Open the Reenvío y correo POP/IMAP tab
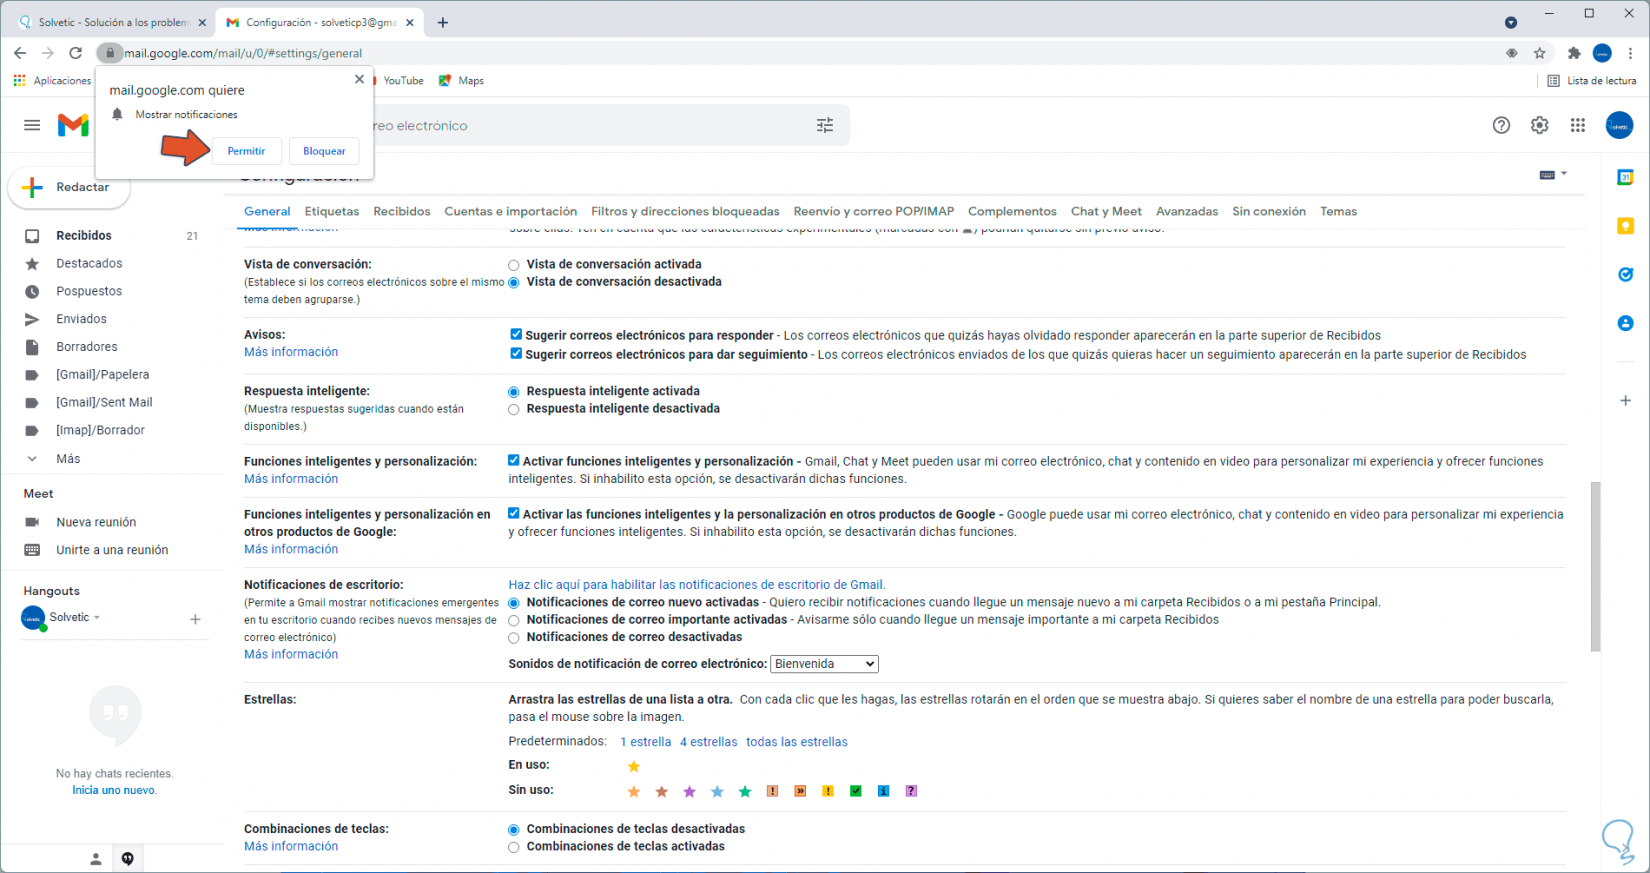The image size is (1650, 873). tap(874, 211)
